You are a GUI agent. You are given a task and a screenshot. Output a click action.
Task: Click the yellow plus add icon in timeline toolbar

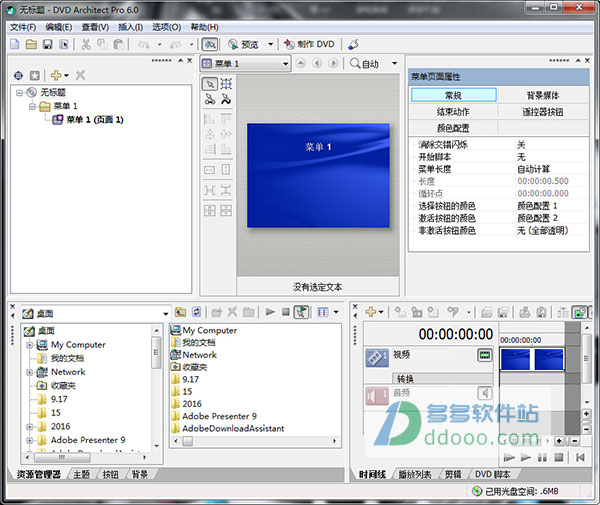370,312
